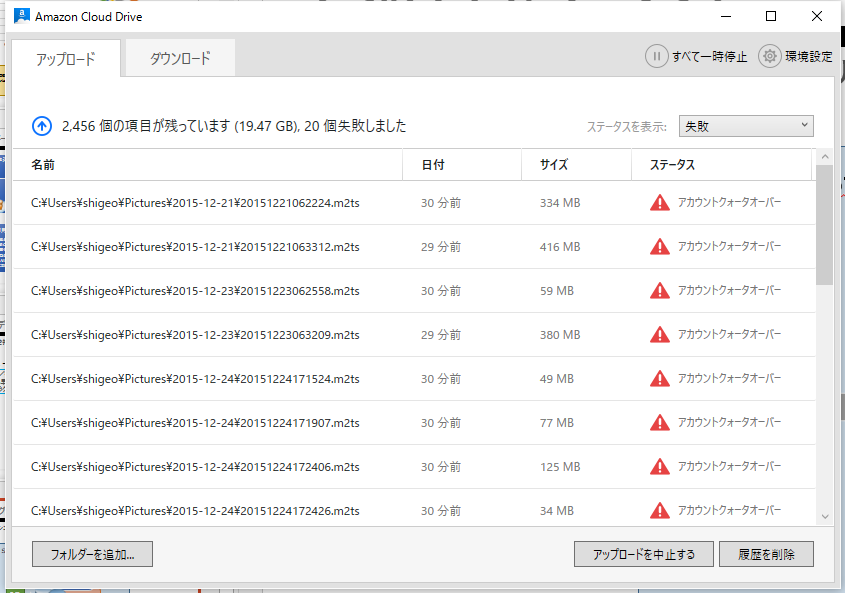
Task: Click the 380 MB size cell
Action: pos(560,335)
